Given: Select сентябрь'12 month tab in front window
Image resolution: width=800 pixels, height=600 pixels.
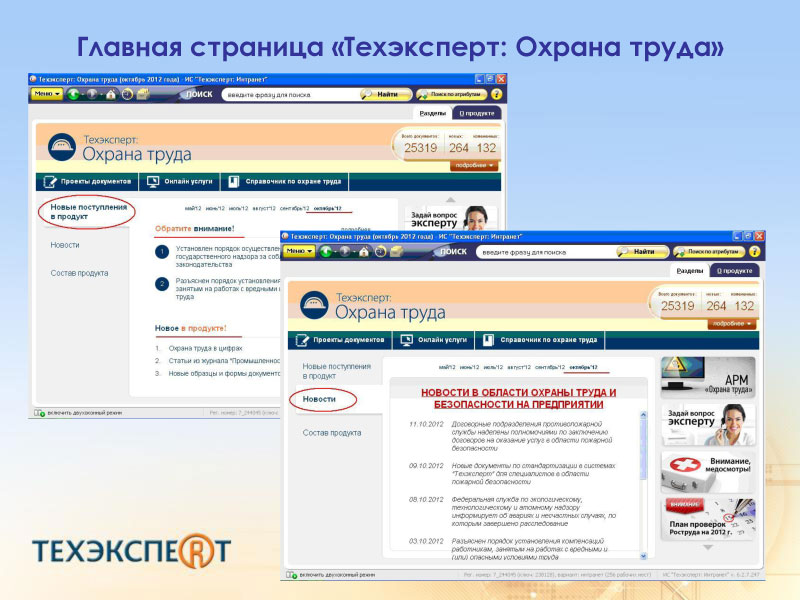Looking at the screenshot, I should pos(550,367).
